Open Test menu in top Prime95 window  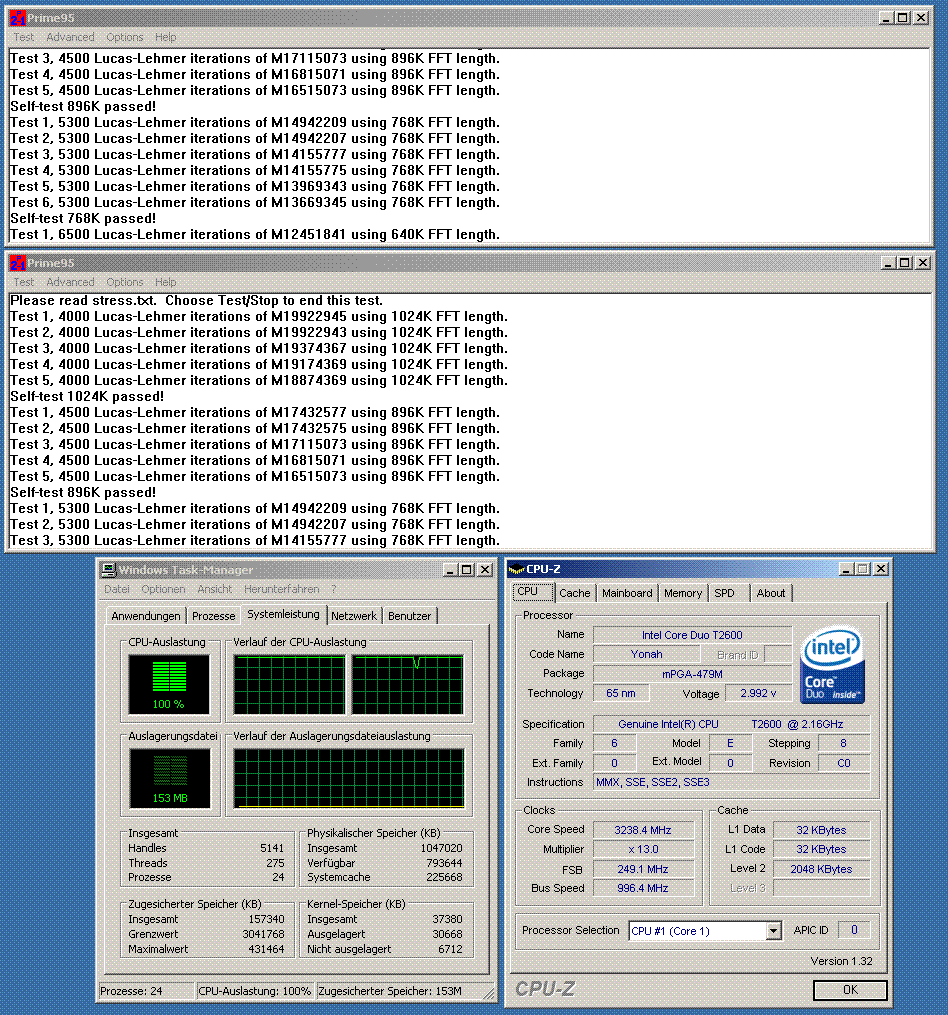(24, 37)
